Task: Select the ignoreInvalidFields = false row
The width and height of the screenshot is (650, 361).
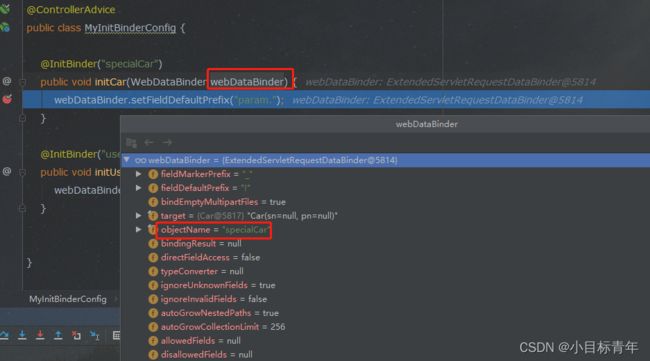Action: coord(386,299)
